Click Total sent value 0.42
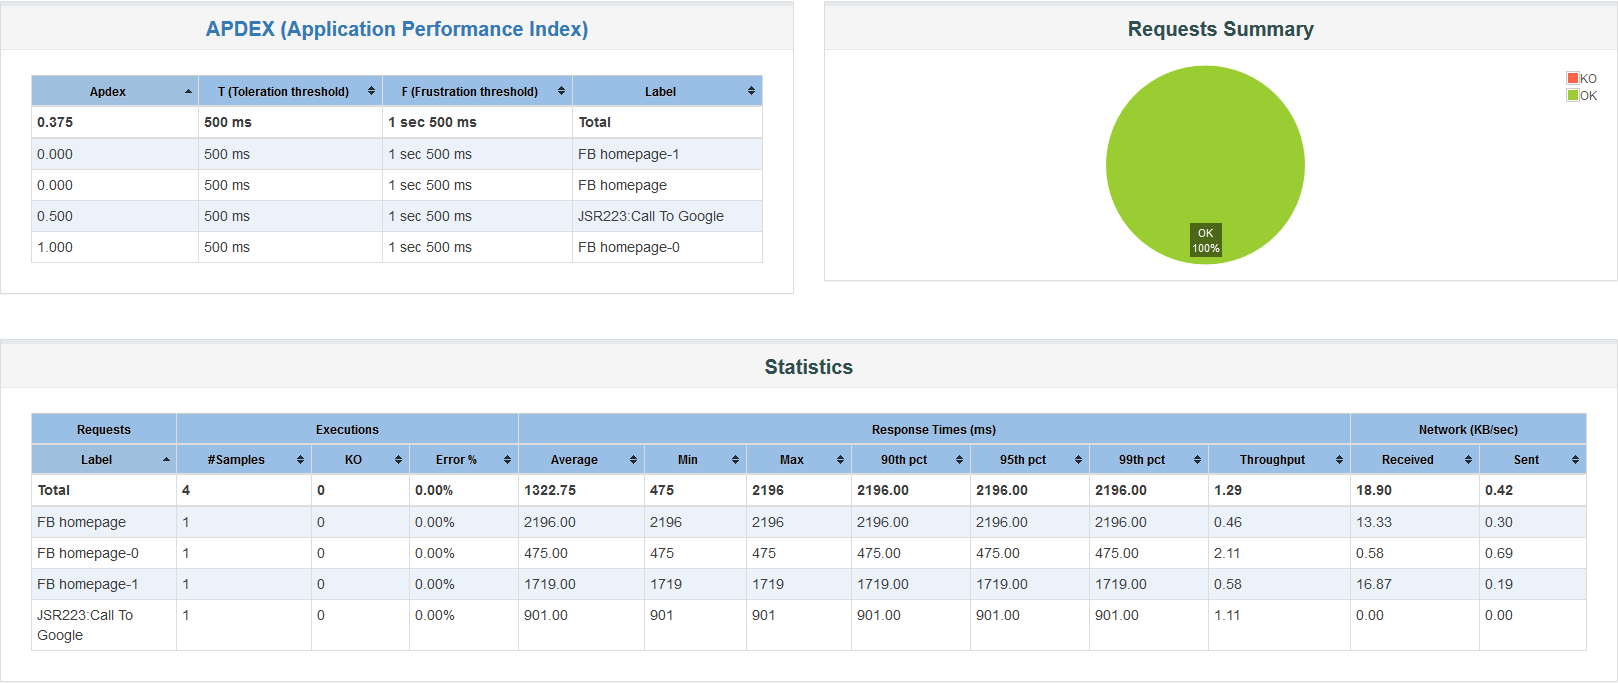The image size is (1618, 683). (x=1499, y=490)
